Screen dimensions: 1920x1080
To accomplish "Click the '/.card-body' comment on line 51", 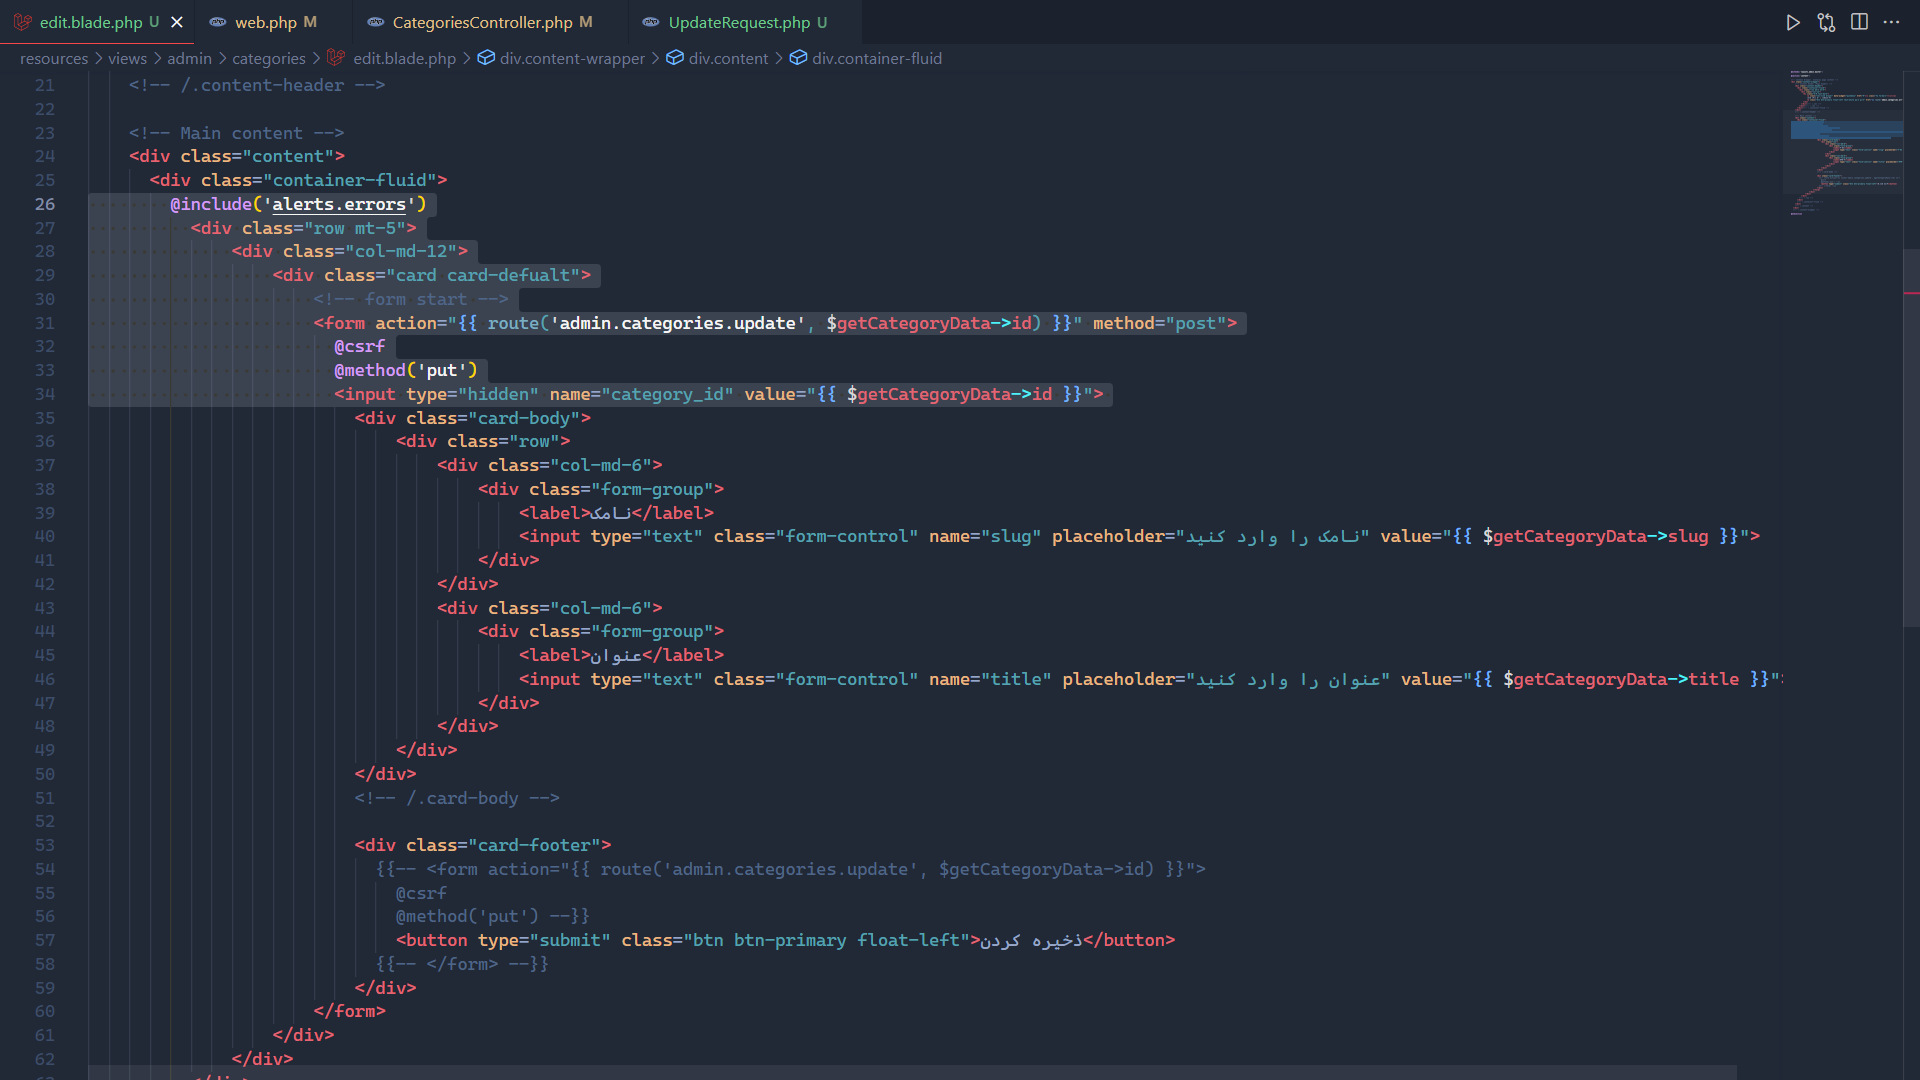I will (x=457, y=798).
